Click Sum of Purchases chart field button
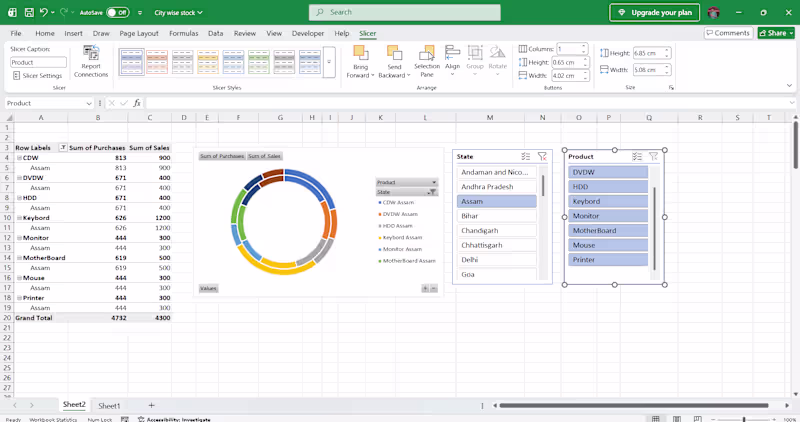 coord(222,156)
